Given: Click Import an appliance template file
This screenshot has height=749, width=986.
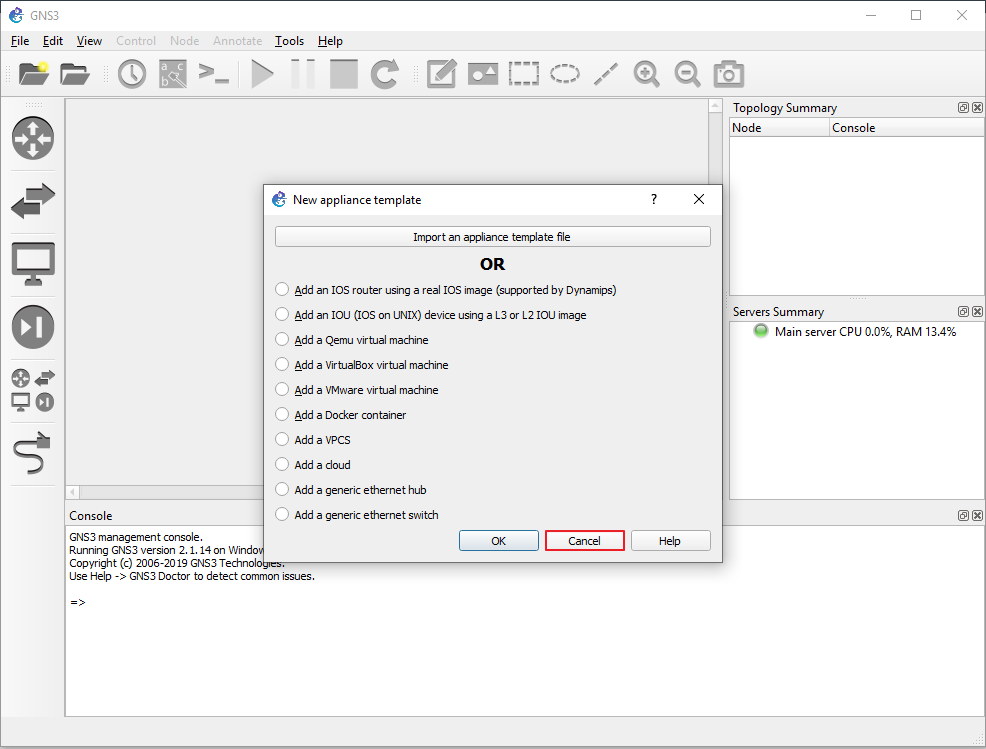Looking at the screenshot, I should (x=492, y=236).
